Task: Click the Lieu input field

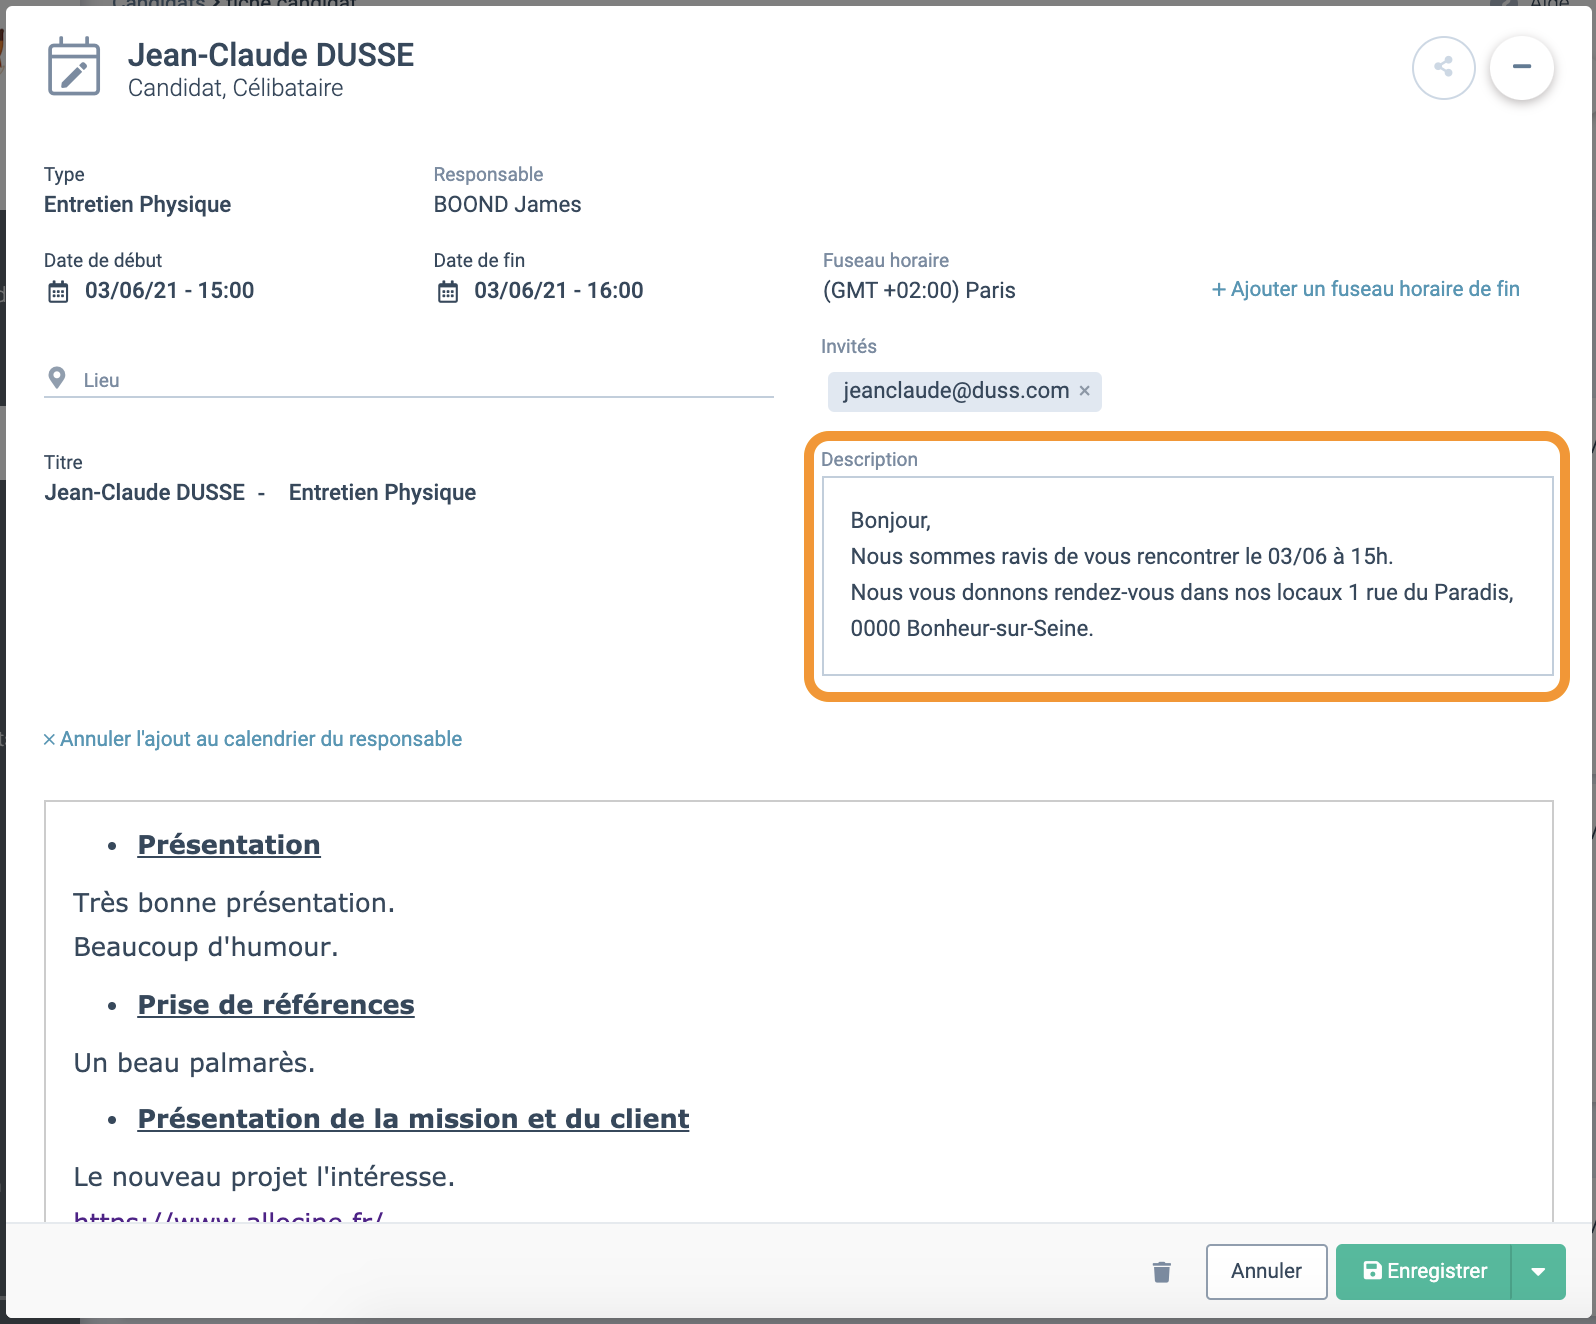Action: tap(409, 380)
